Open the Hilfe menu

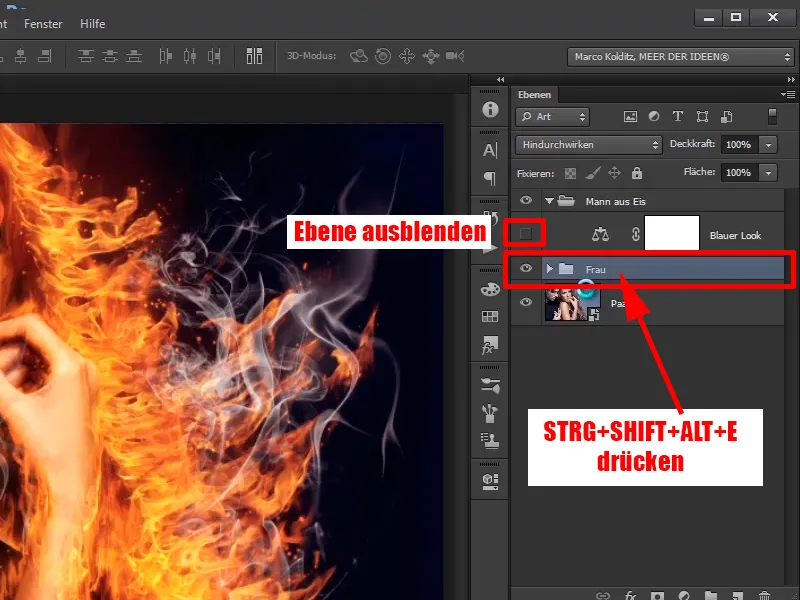pos(92,24)
